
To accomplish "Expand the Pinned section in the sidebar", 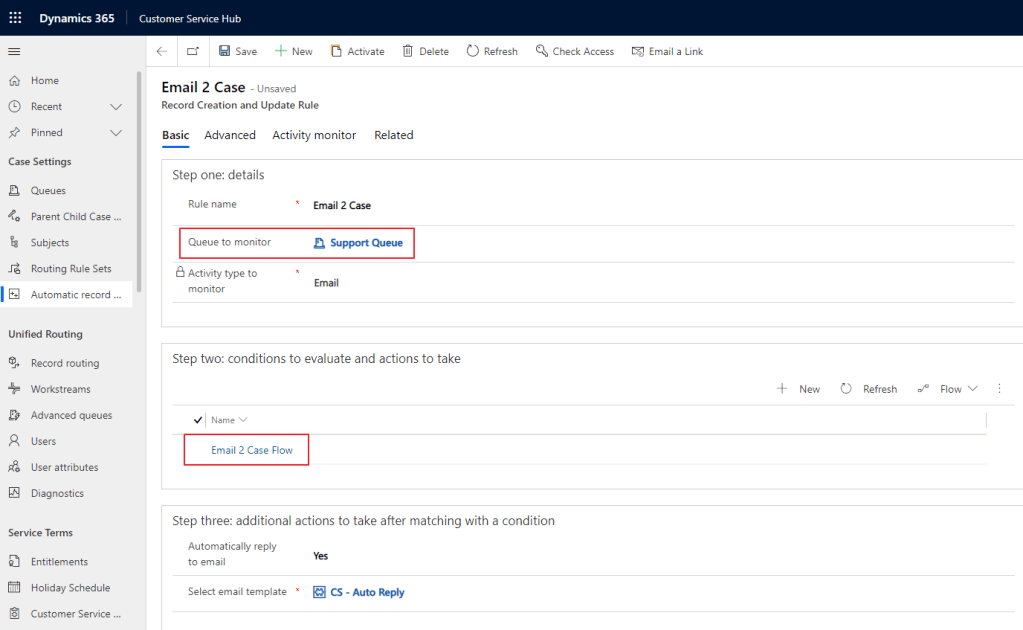I will click(x=116, y=133).
